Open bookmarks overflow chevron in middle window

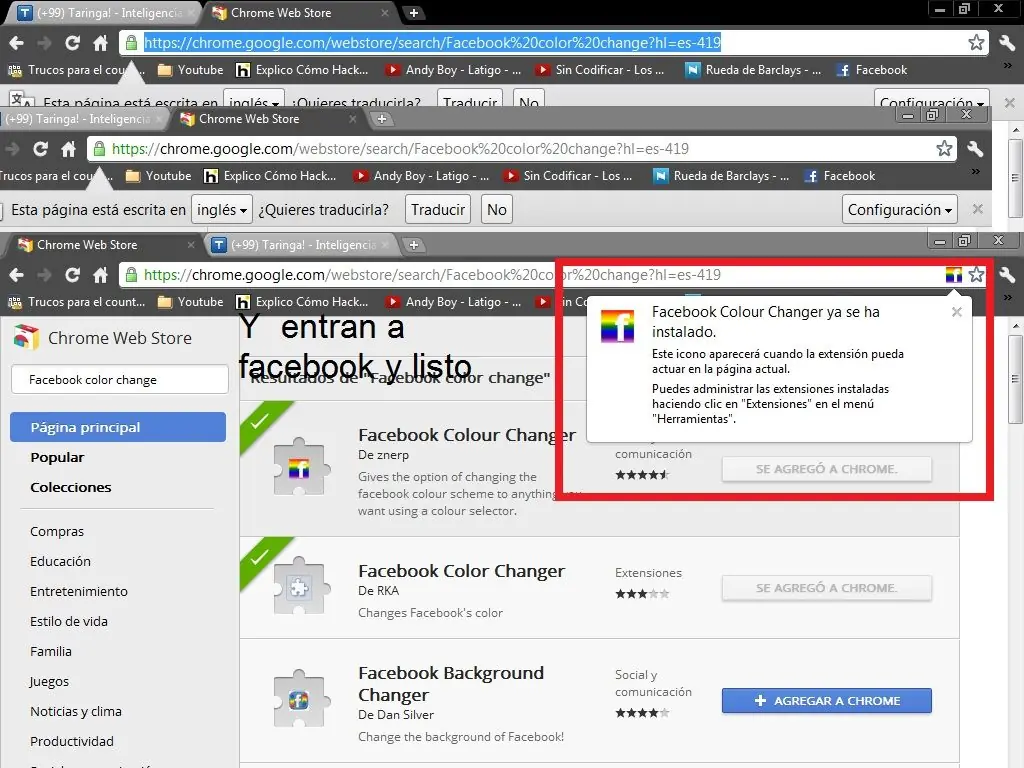coord(976,172)
